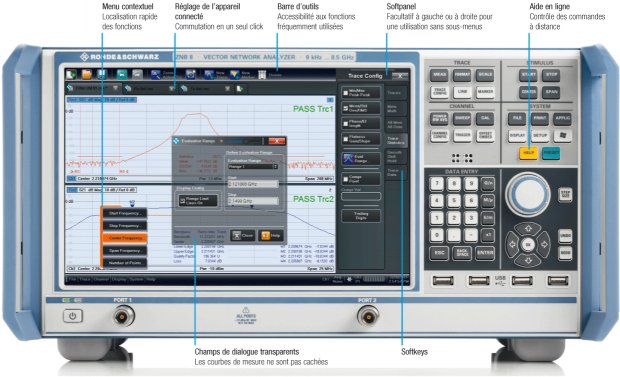This screenshot has width=620, height=377.
Task: Click the up arrow navigation key
Action: pyautogui.click(x=528, y=229)
